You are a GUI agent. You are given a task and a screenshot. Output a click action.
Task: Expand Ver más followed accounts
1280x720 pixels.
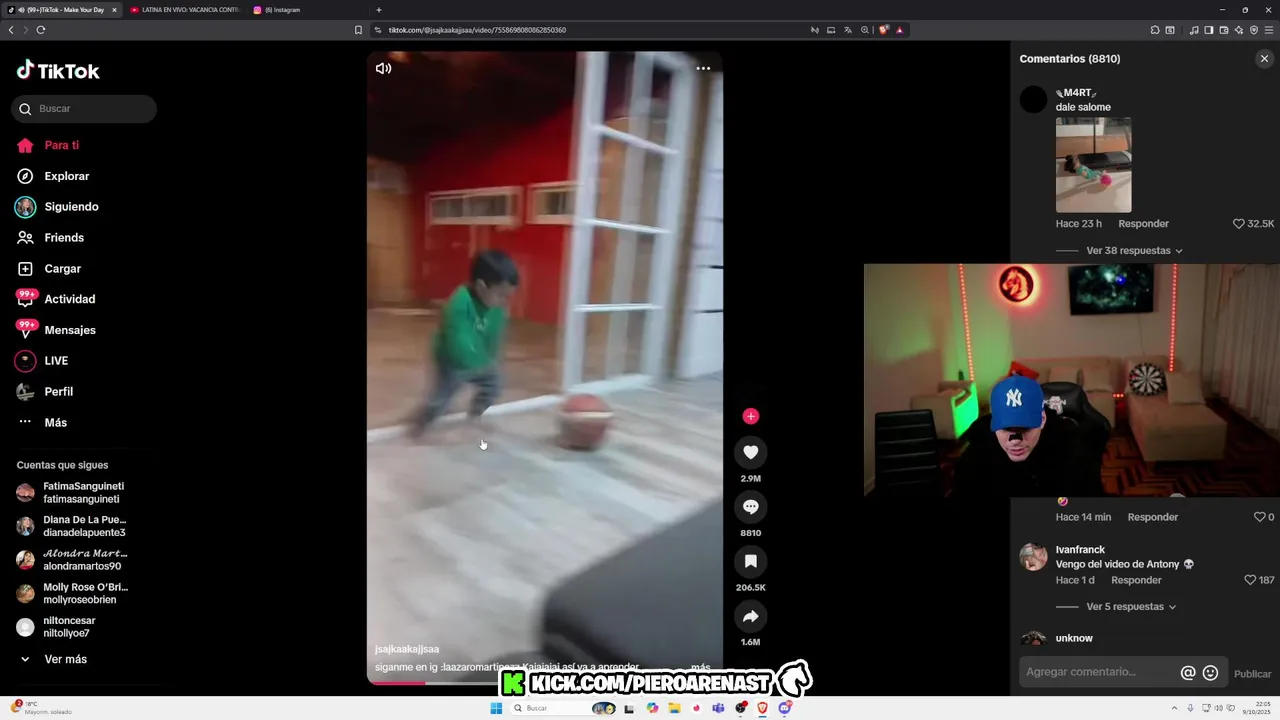(54, 660)
